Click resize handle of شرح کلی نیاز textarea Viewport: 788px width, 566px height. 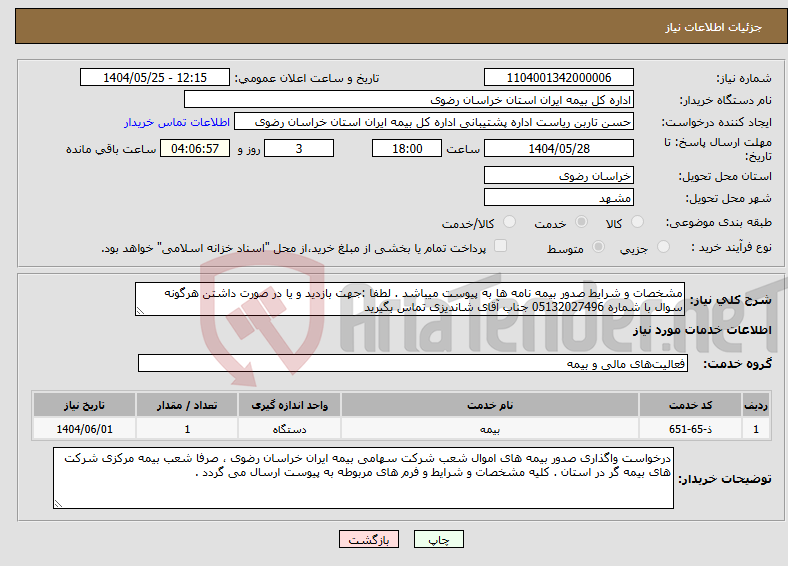point(140,311)
